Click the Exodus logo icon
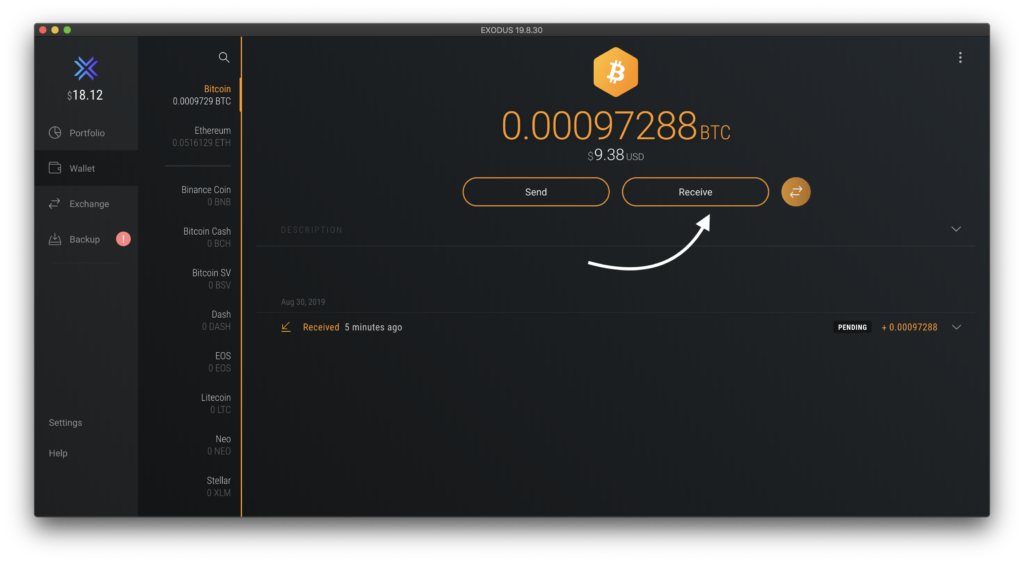Viewport: 1024px width, 562px height. coord(86,69)
